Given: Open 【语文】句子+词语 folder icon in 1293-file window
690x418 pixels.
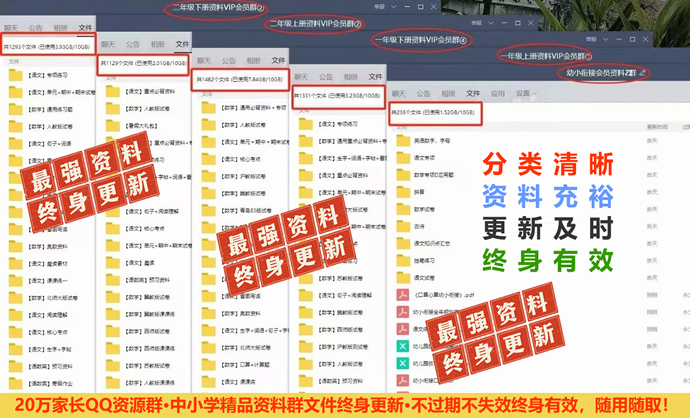Looking at the screenshot, I should (15, 144).
